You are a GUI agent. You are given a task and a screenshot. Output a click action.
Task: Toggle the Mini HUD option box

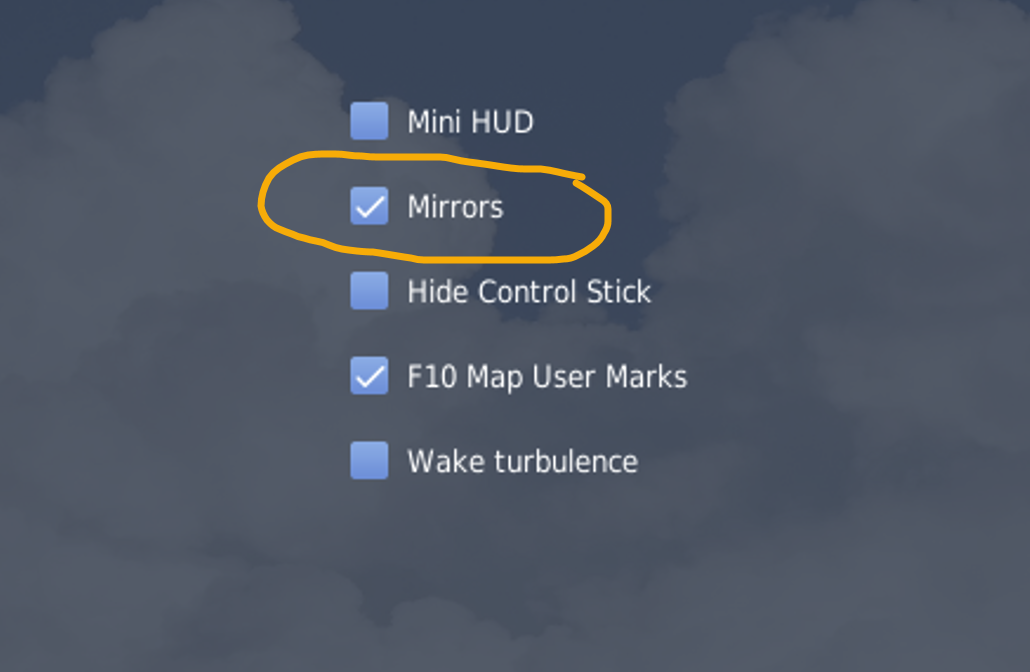click(369, 121)
